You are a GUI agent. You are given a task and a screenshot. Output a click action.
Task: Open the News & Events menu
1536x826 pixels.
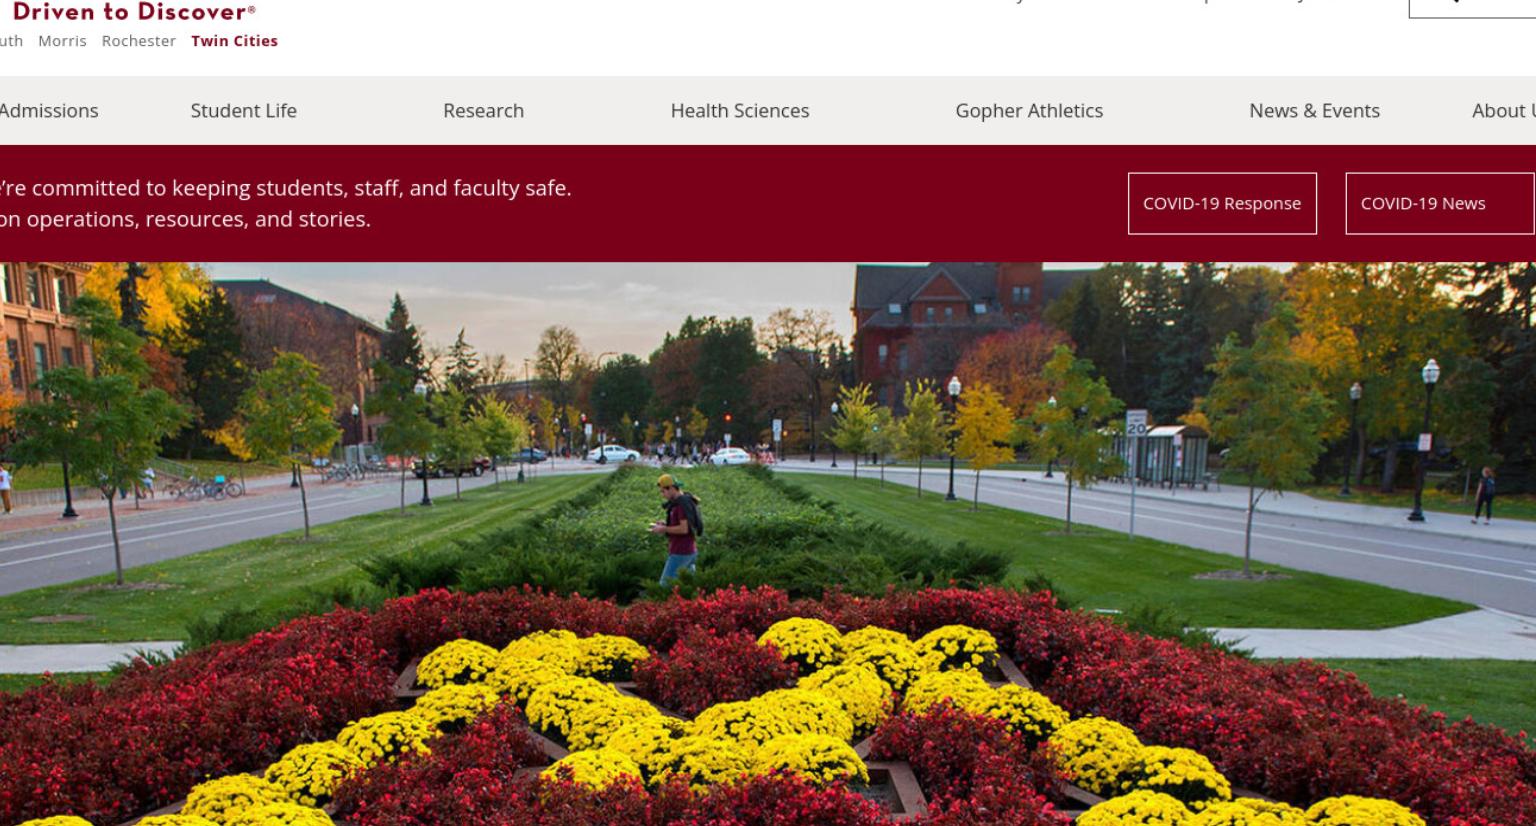coord(1314,111)
